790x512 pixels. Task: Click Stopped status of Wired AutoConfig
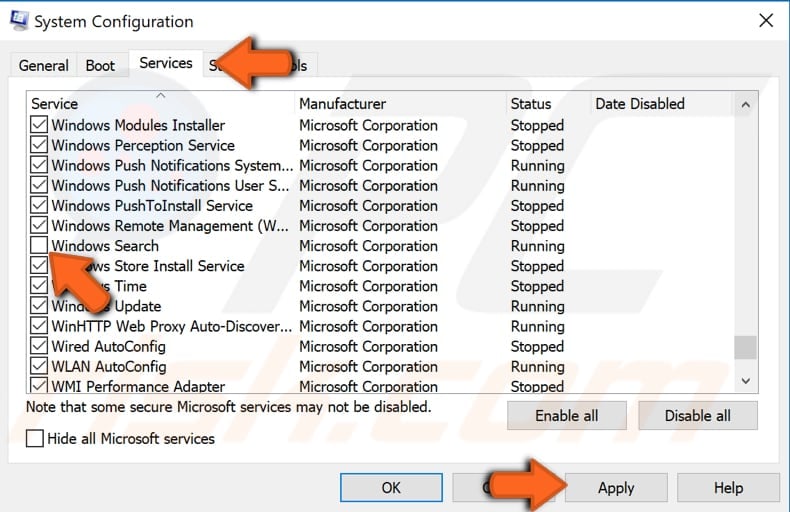click(x=537, y=347)
